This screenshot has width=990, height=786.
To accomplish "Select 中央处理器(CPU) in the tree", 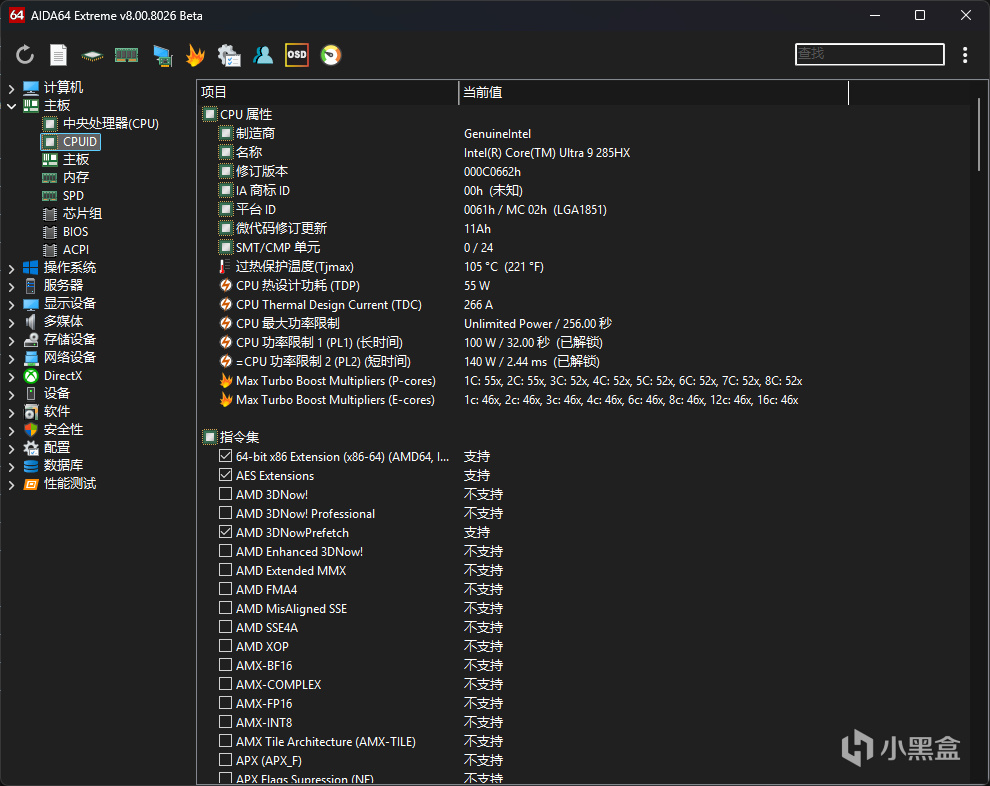I will tap(110, 124).
